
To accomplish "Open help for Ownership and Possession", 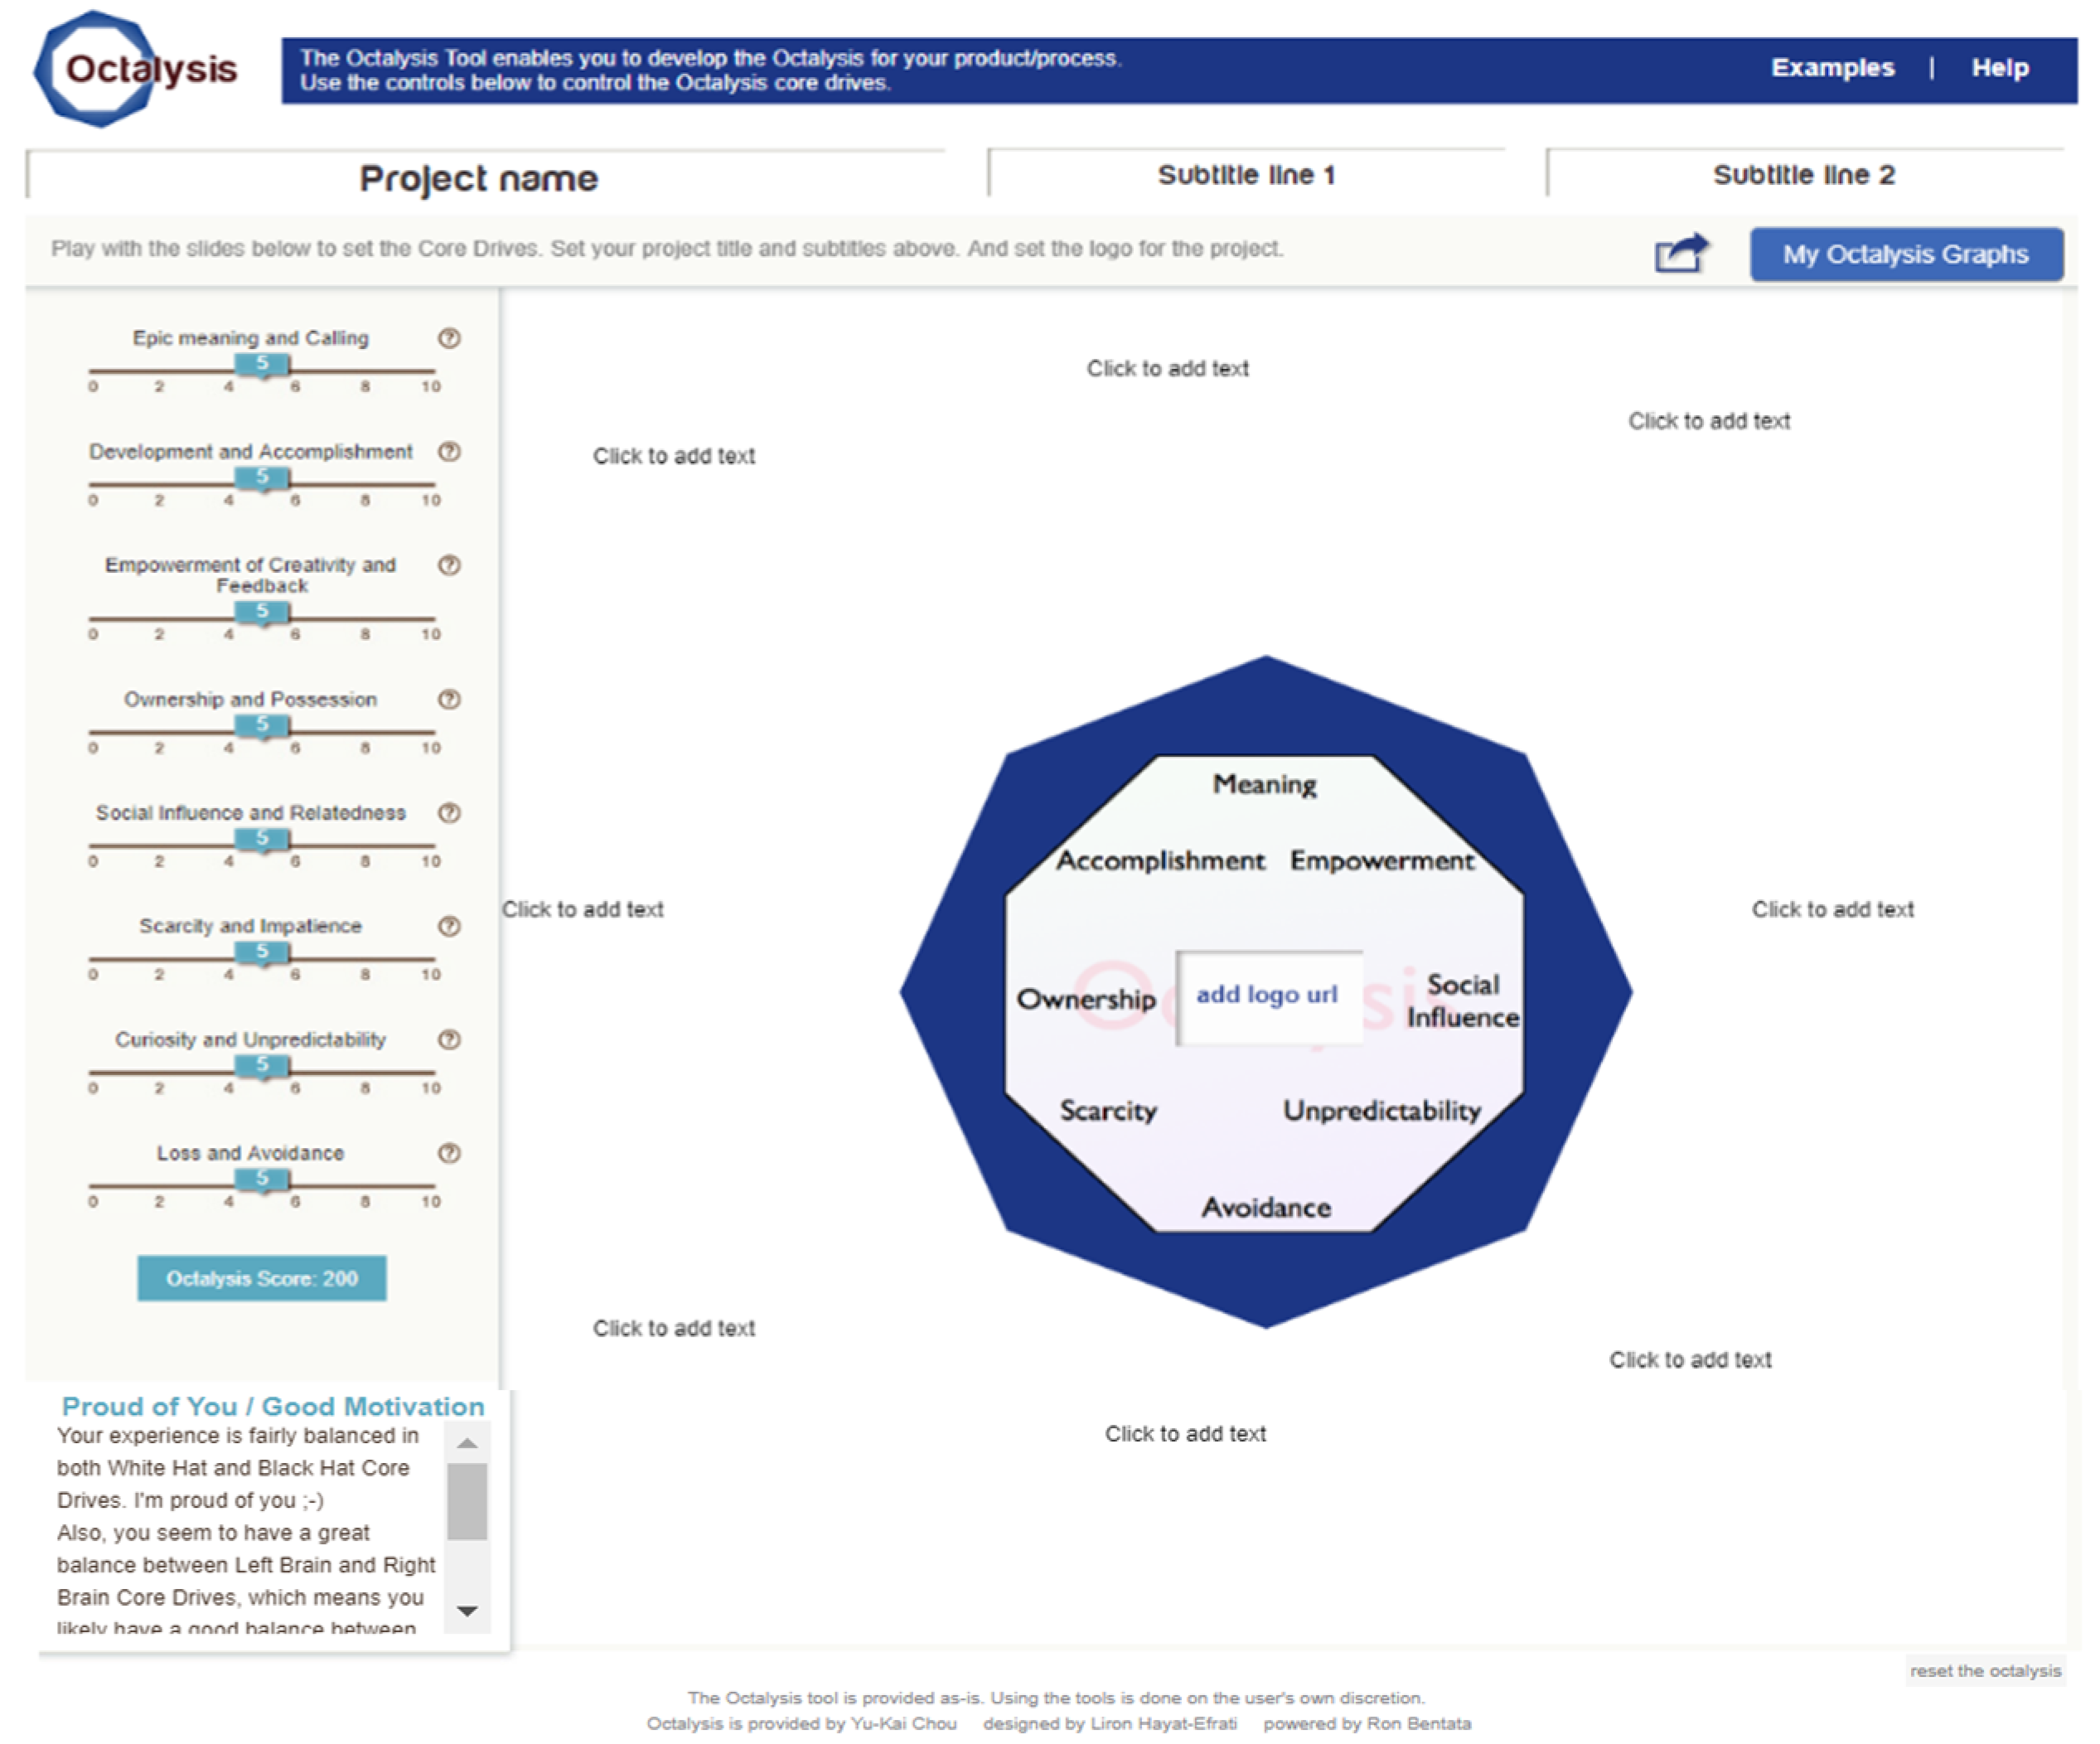I will click(449, 699).
